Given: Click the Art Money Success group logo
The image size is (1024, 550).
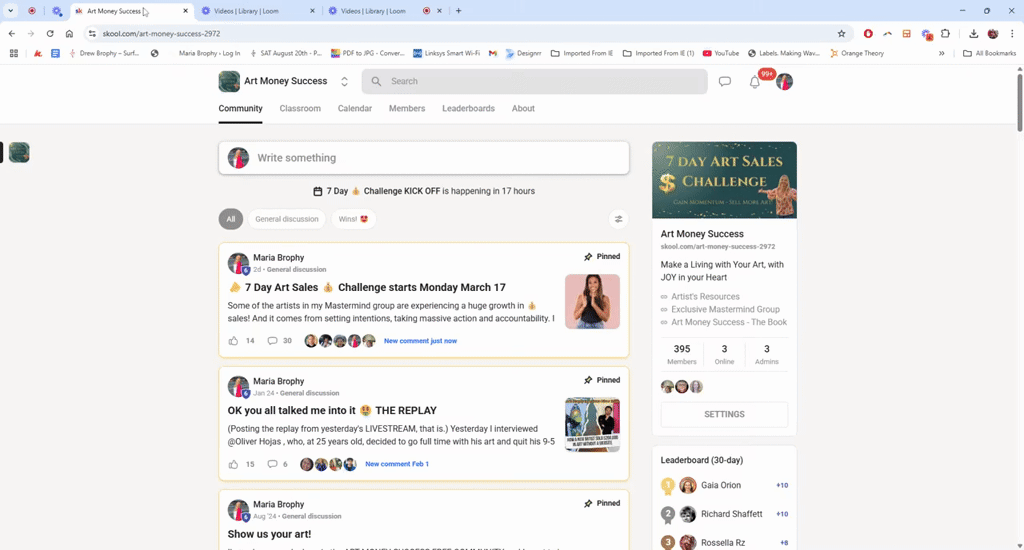Looking at the screenshot, I should (x=229, y=82).
